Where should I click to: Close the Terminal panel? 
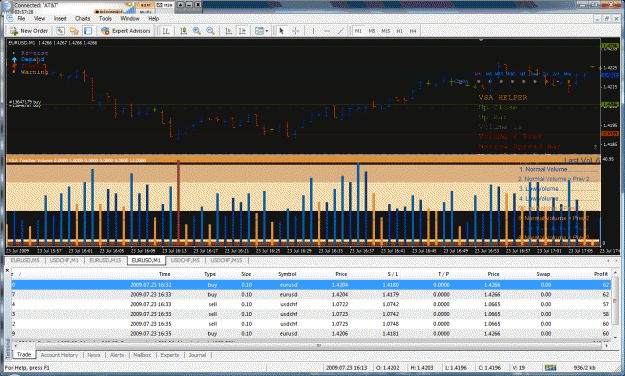pos(7,270)
